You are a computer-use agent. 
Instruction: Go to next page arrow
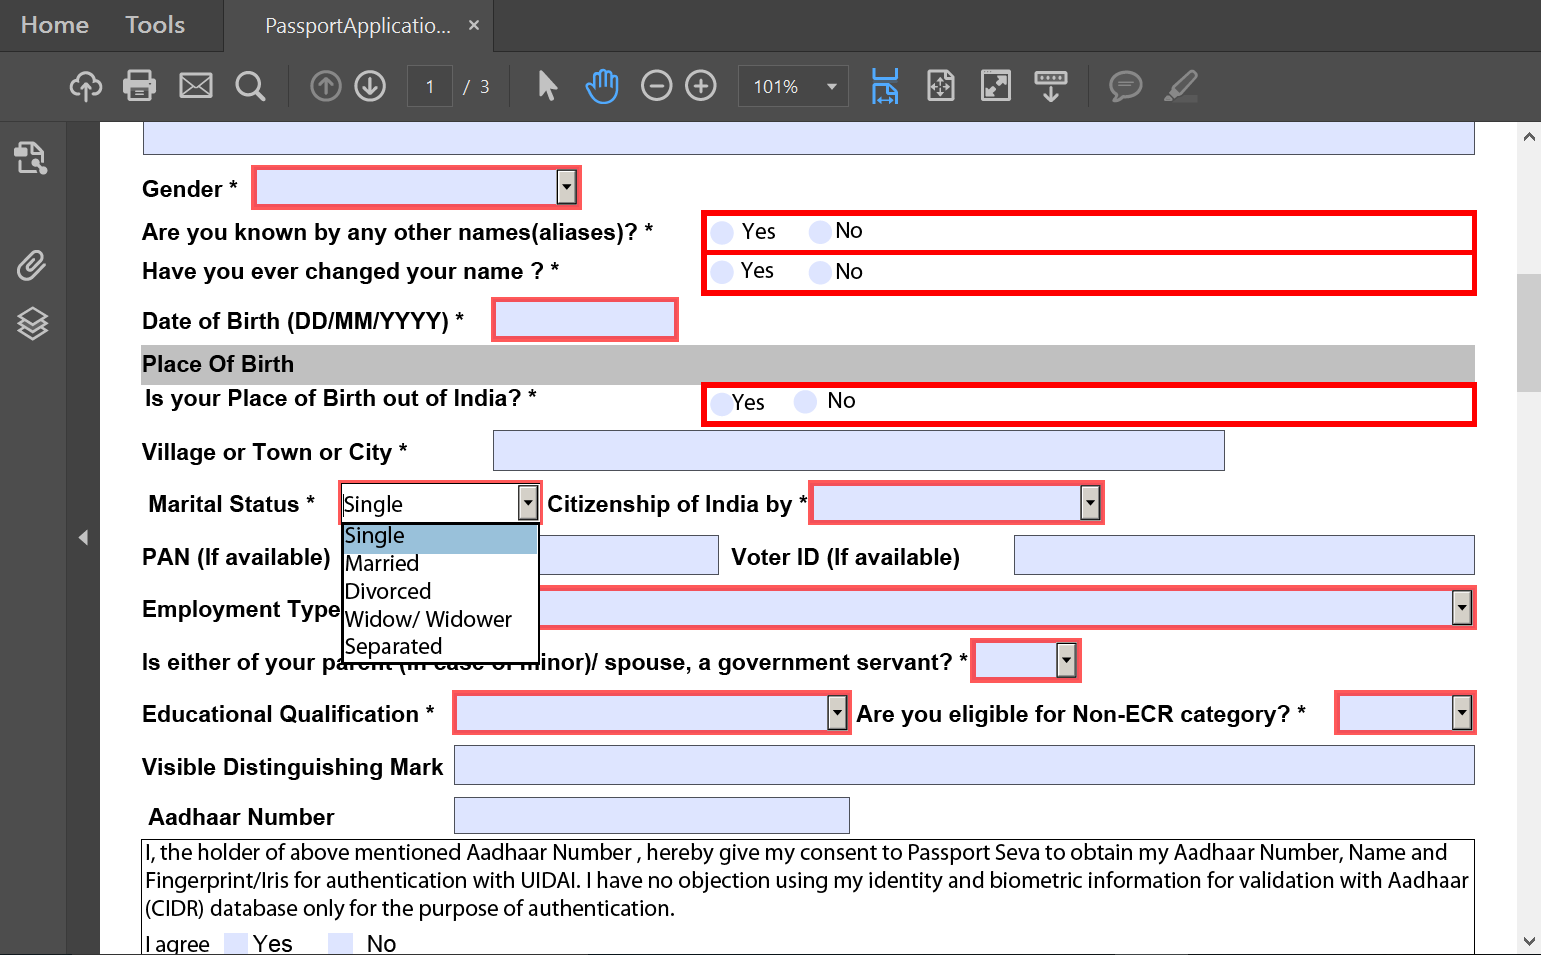370,86
